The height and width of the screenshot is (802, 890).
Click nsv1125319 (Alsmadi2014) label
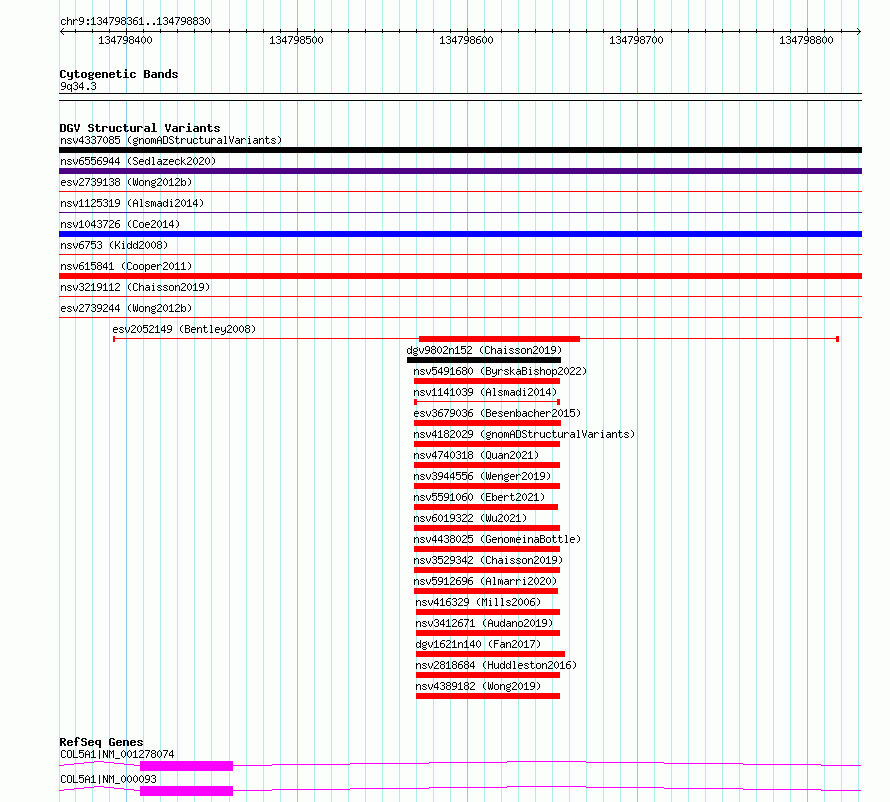tap(132, 203)
